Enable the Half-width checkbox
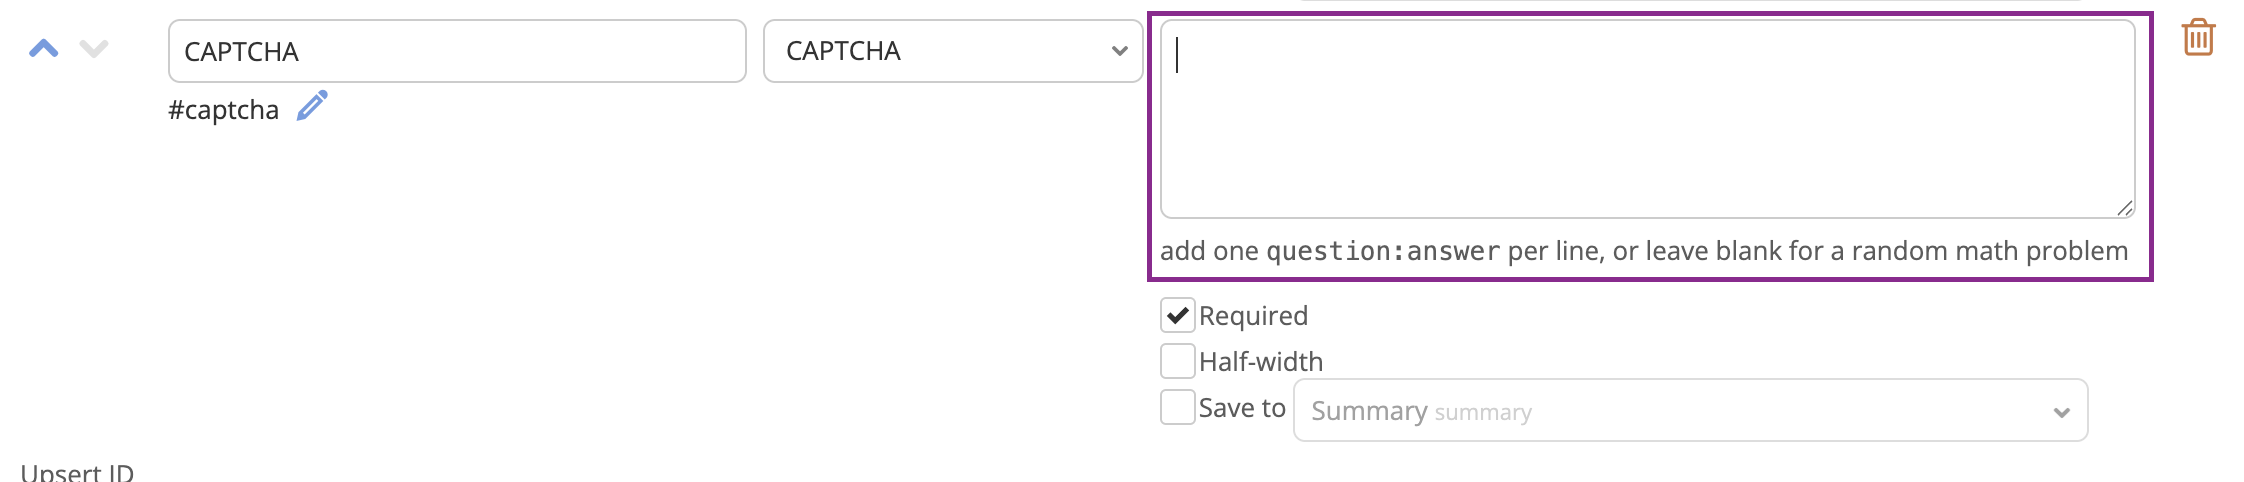 pyautogui.click(x=1178, y=361)
